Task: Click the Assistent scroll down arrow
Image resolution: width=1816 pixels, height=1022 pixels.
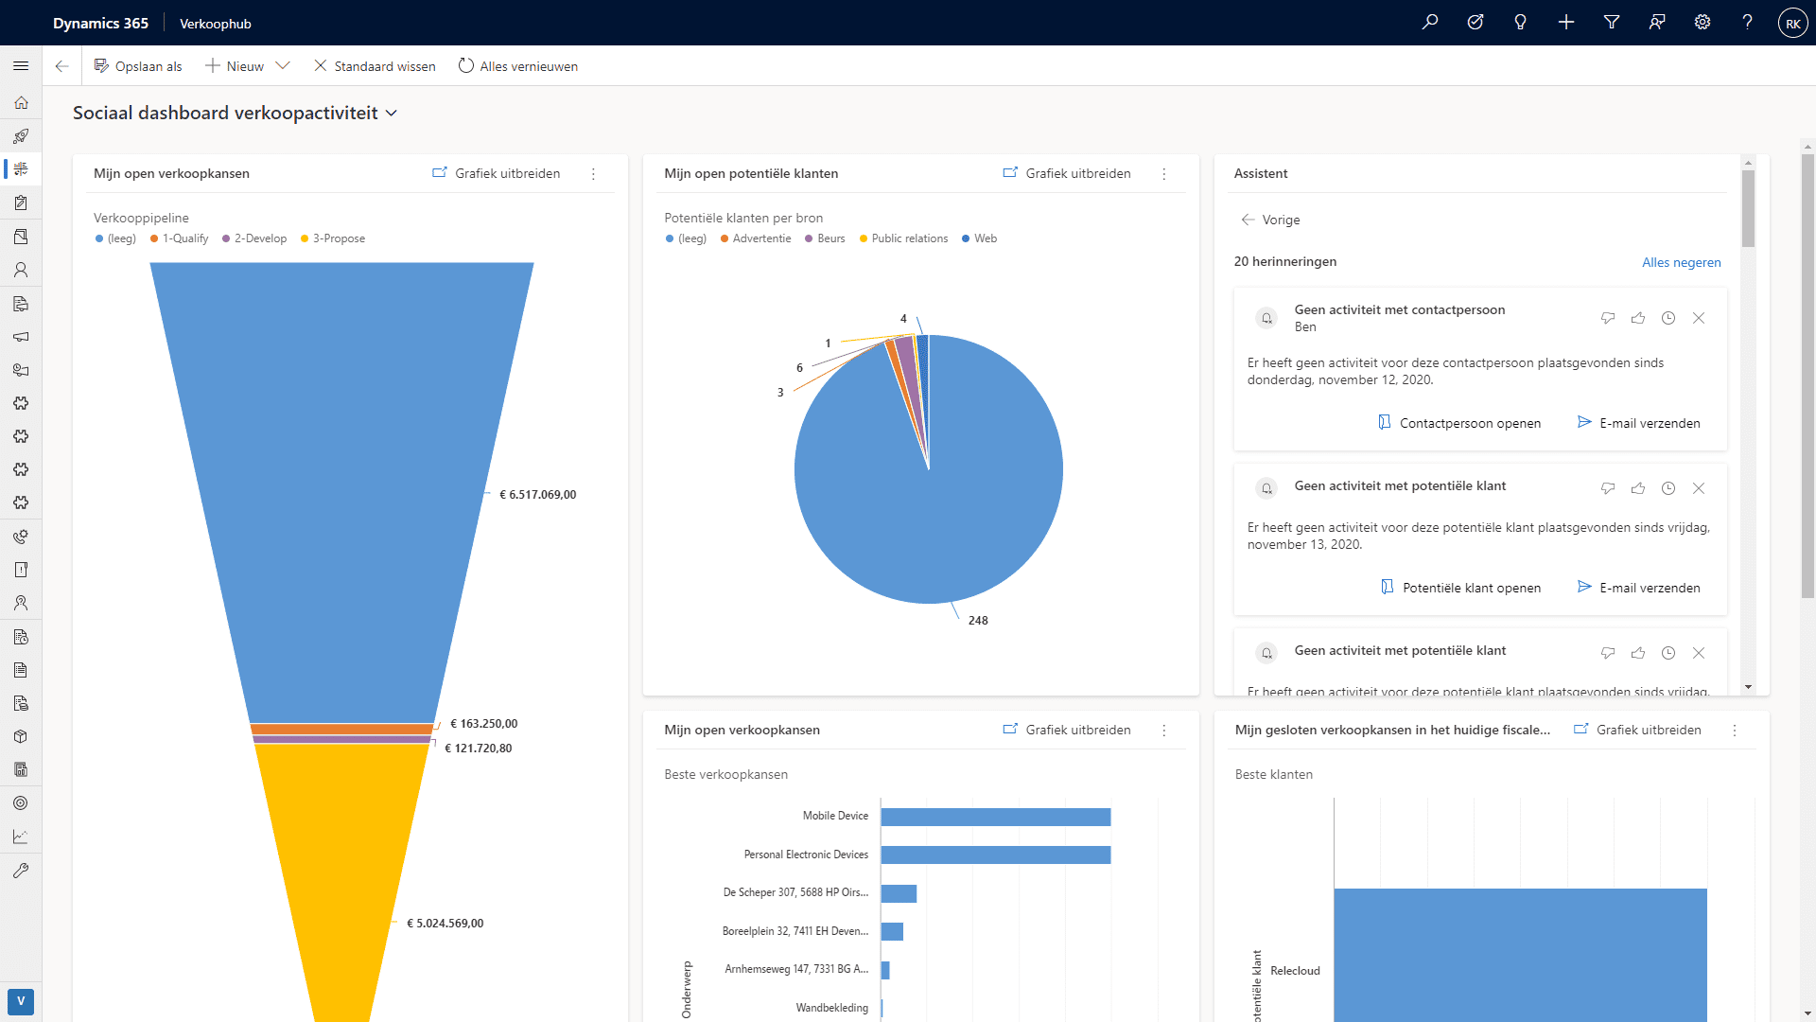Action: point(1748,687)
